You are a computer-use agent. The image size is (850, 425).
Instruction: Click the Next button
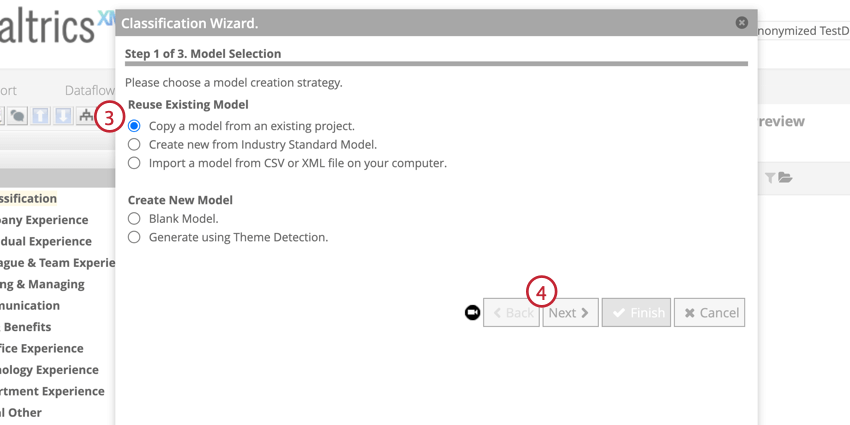click(x=570, y=313)
